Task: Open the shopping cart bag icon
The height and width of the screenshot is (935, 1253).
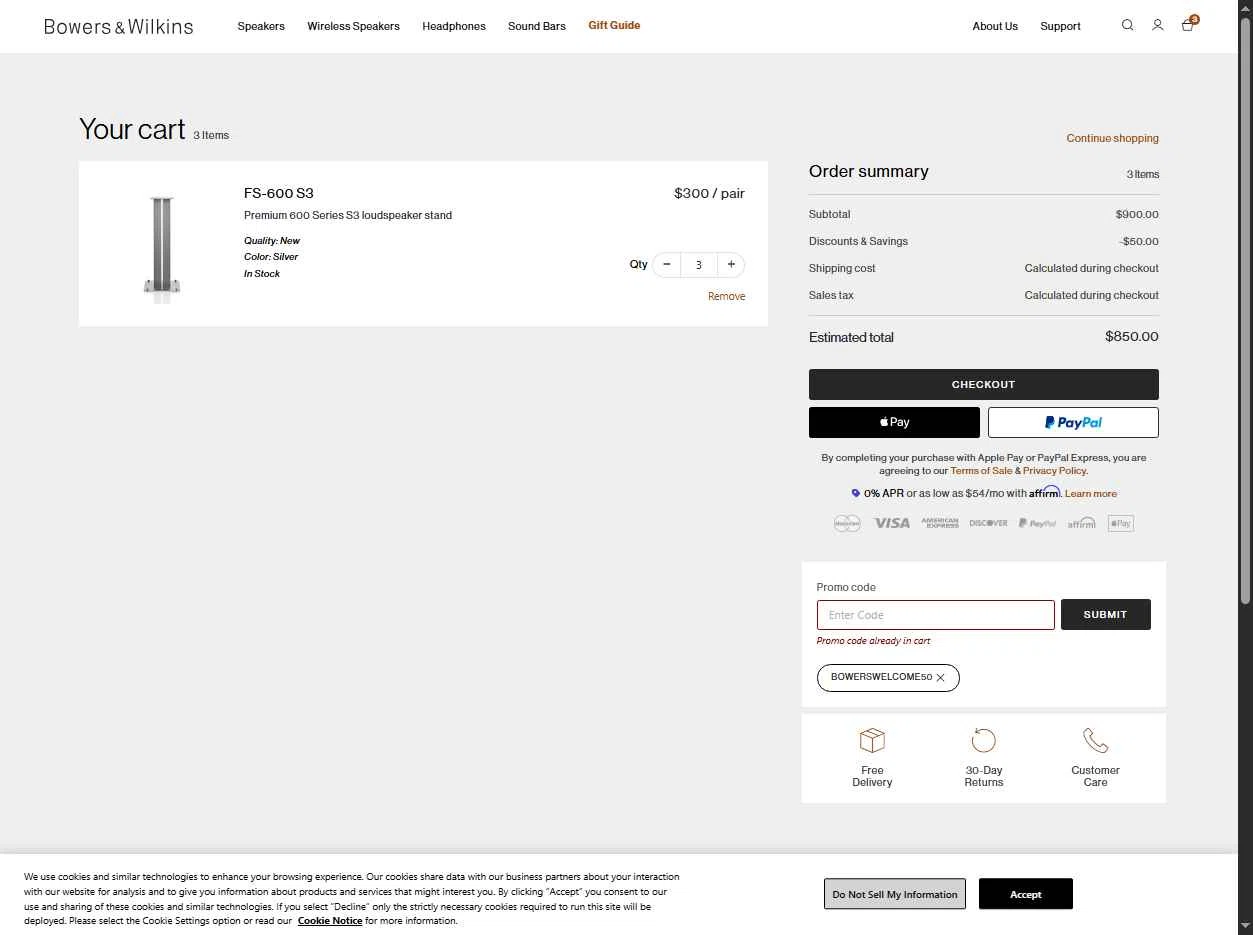Action: [x=1188, y=25]
